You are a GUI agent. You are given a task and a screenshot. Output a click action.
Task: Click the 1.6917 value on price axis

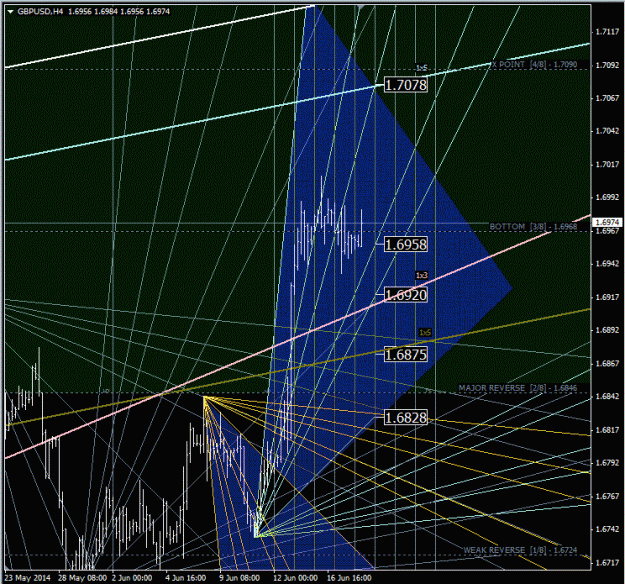[607, 297]
